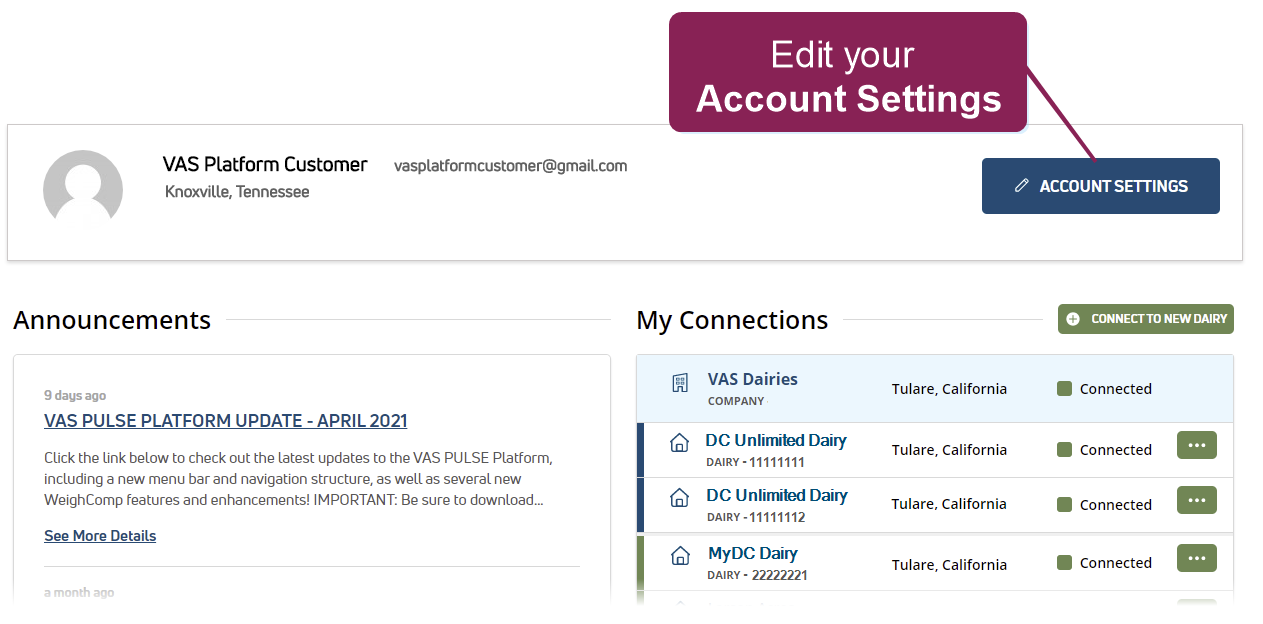
Task: Open VAS Pulse Platform Update April 2021 link
Action: 226,421
